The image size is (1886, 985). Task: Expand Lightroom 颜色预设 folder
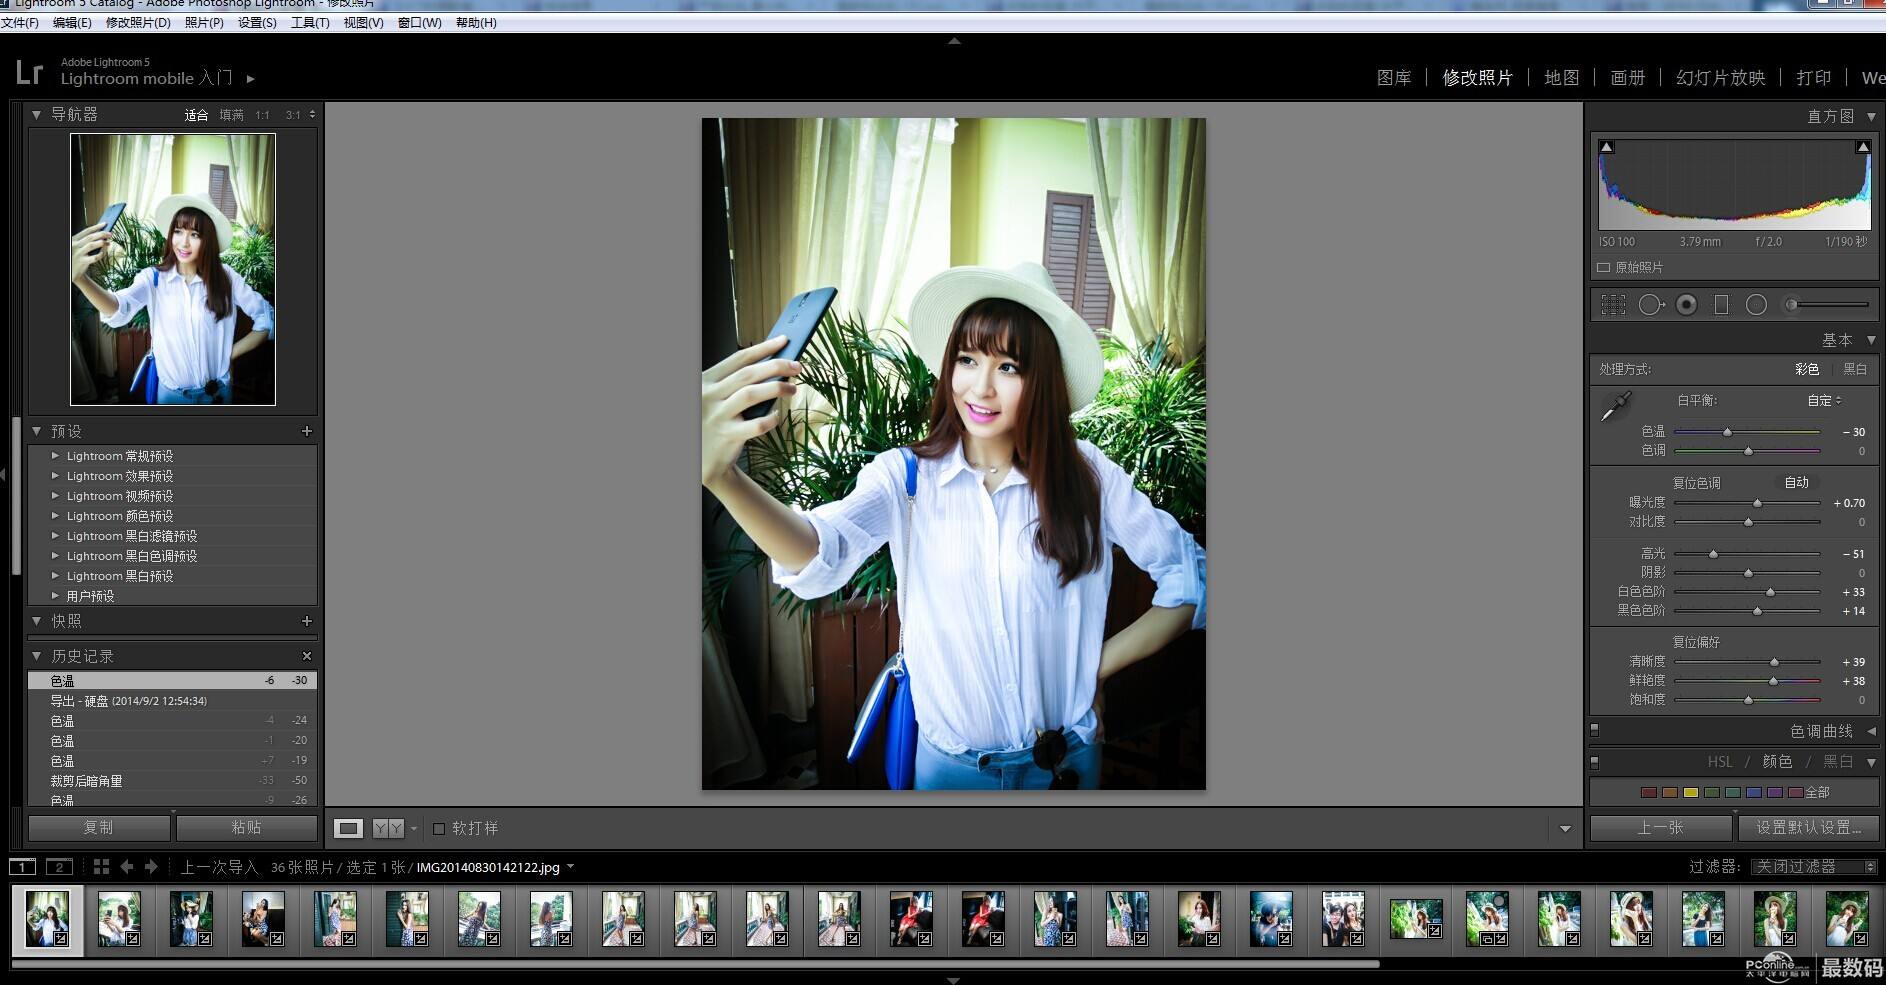(55, 516)
